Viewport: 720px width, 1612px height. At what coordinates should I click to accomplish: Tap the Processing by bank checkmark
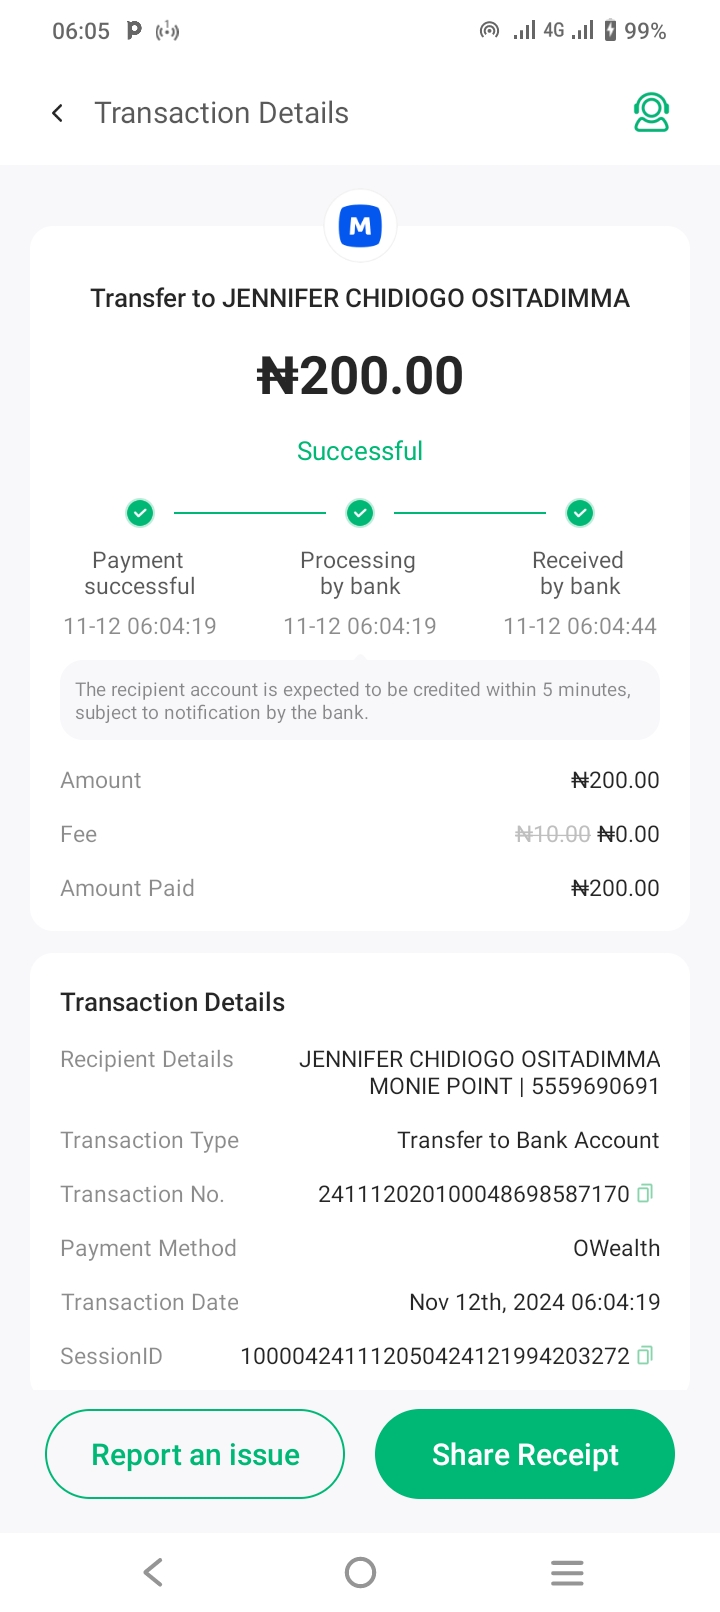[360, 513]
